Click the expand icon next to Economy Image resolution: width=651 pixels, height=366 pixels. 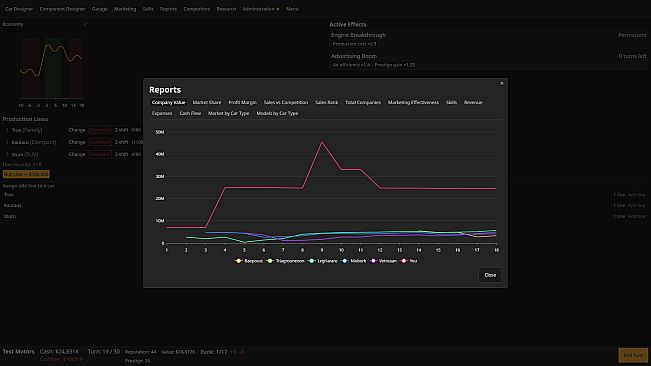(85, 24)
